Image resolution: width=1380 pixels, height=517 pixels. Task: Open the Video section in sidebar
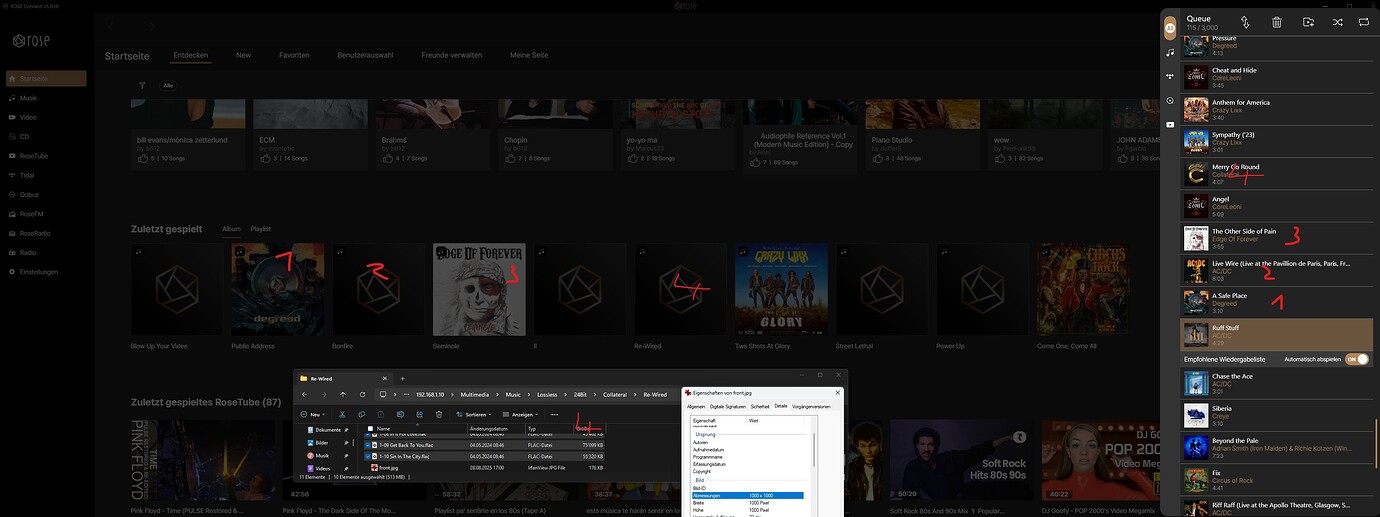pos(28,117)
